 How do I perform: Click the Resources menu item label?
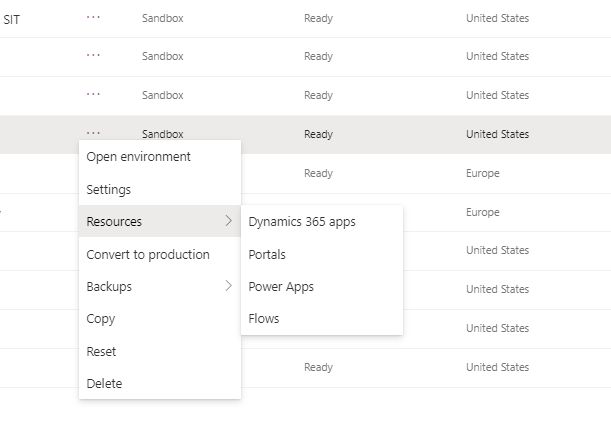pos(114,222)
